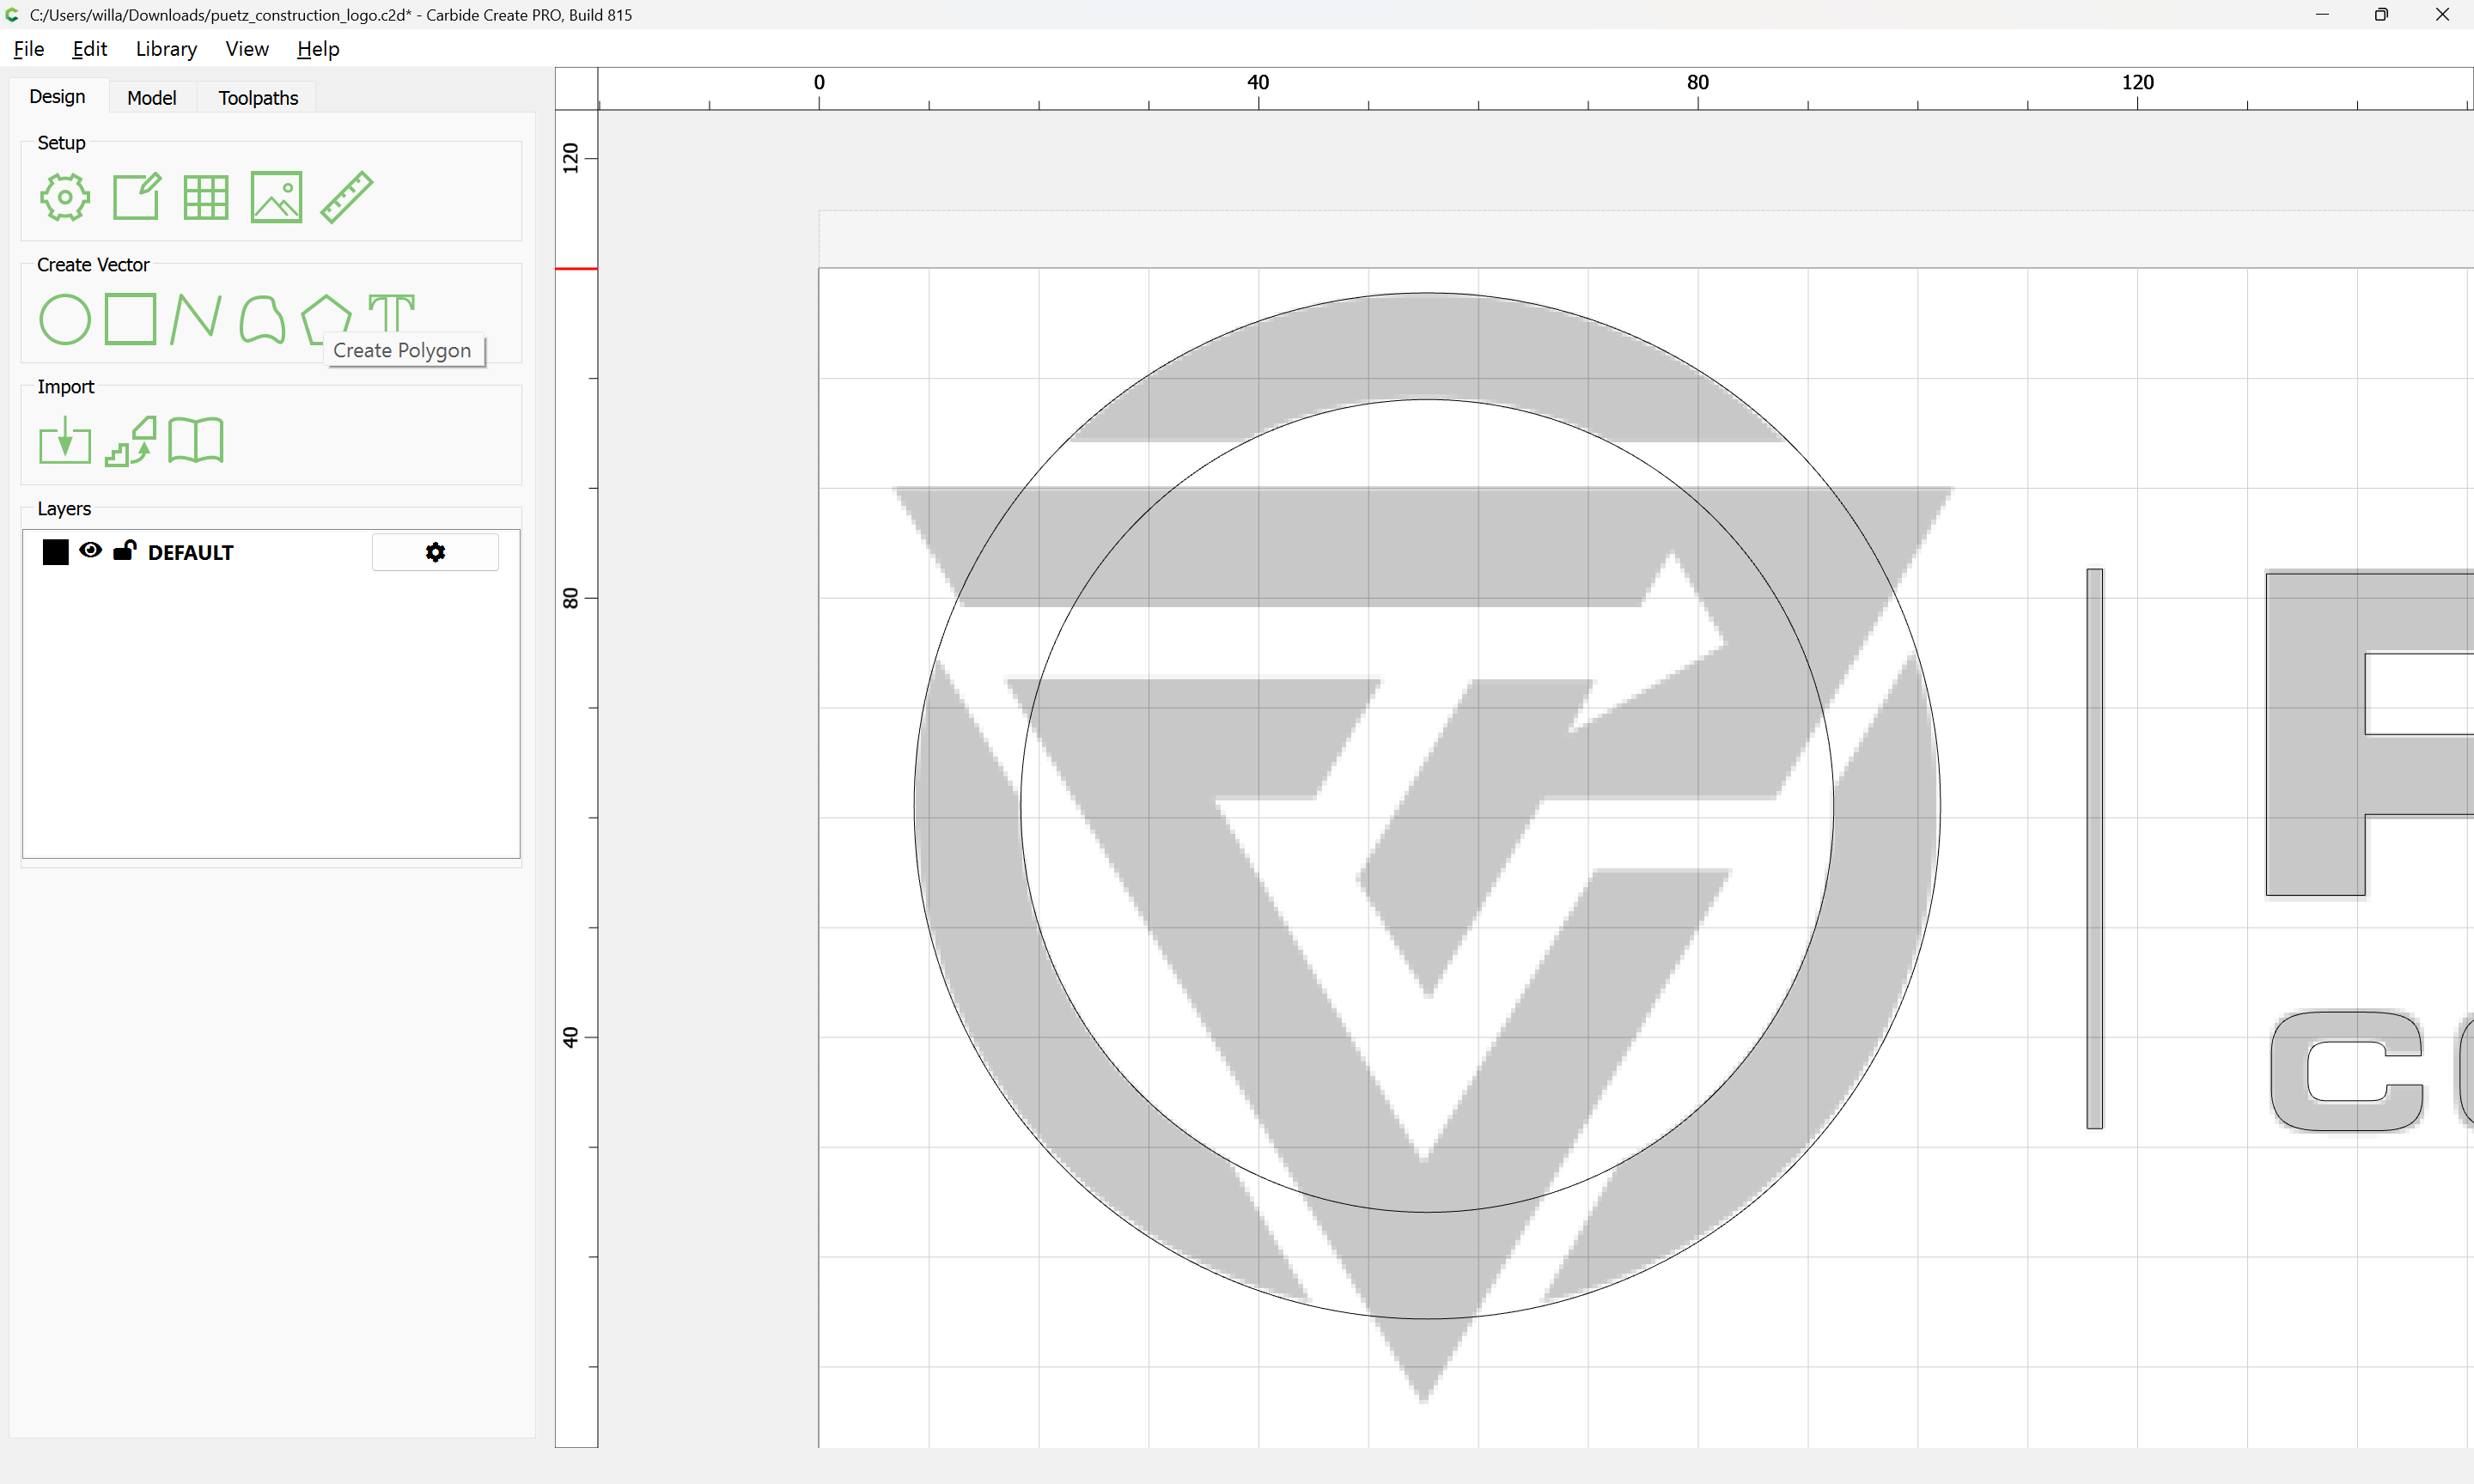Switch to the Model tab

coord(152,97)
